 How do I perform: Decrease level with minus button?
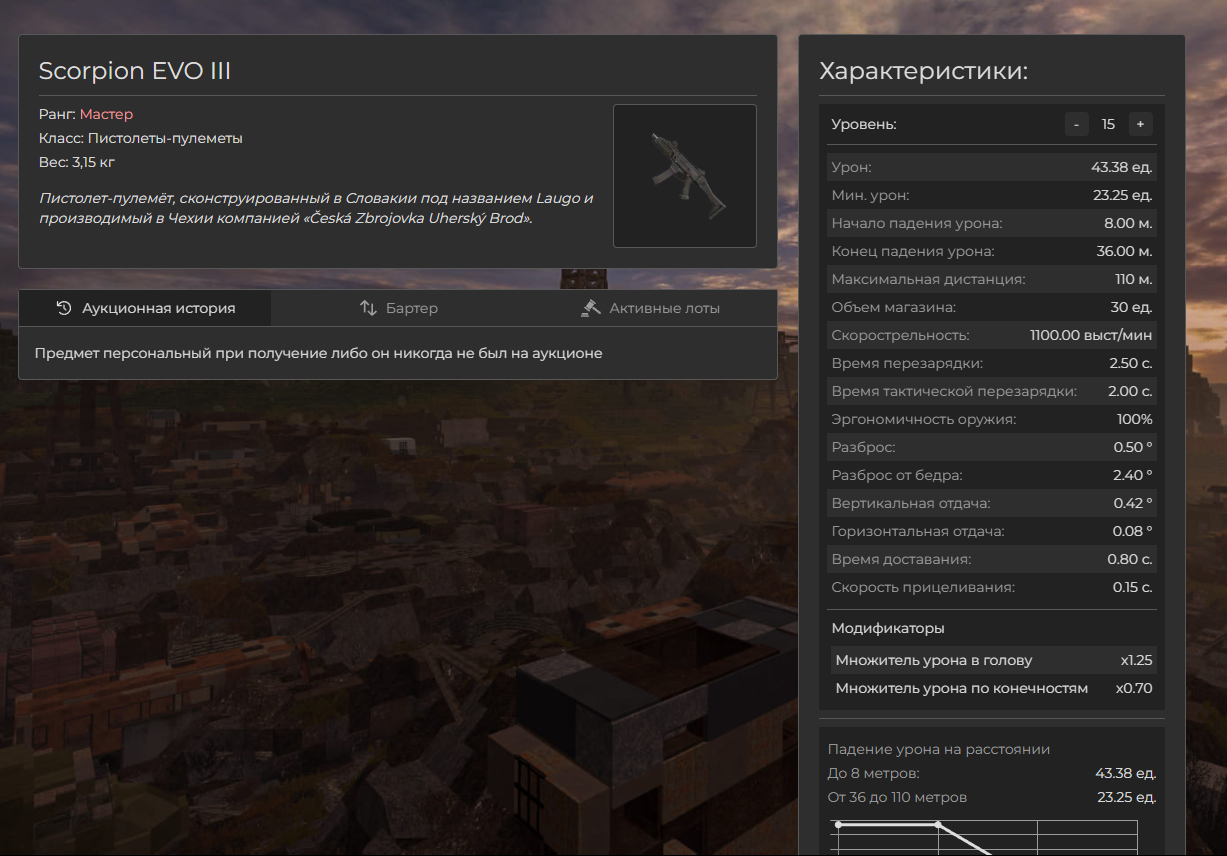click(x=1076, y=124)
